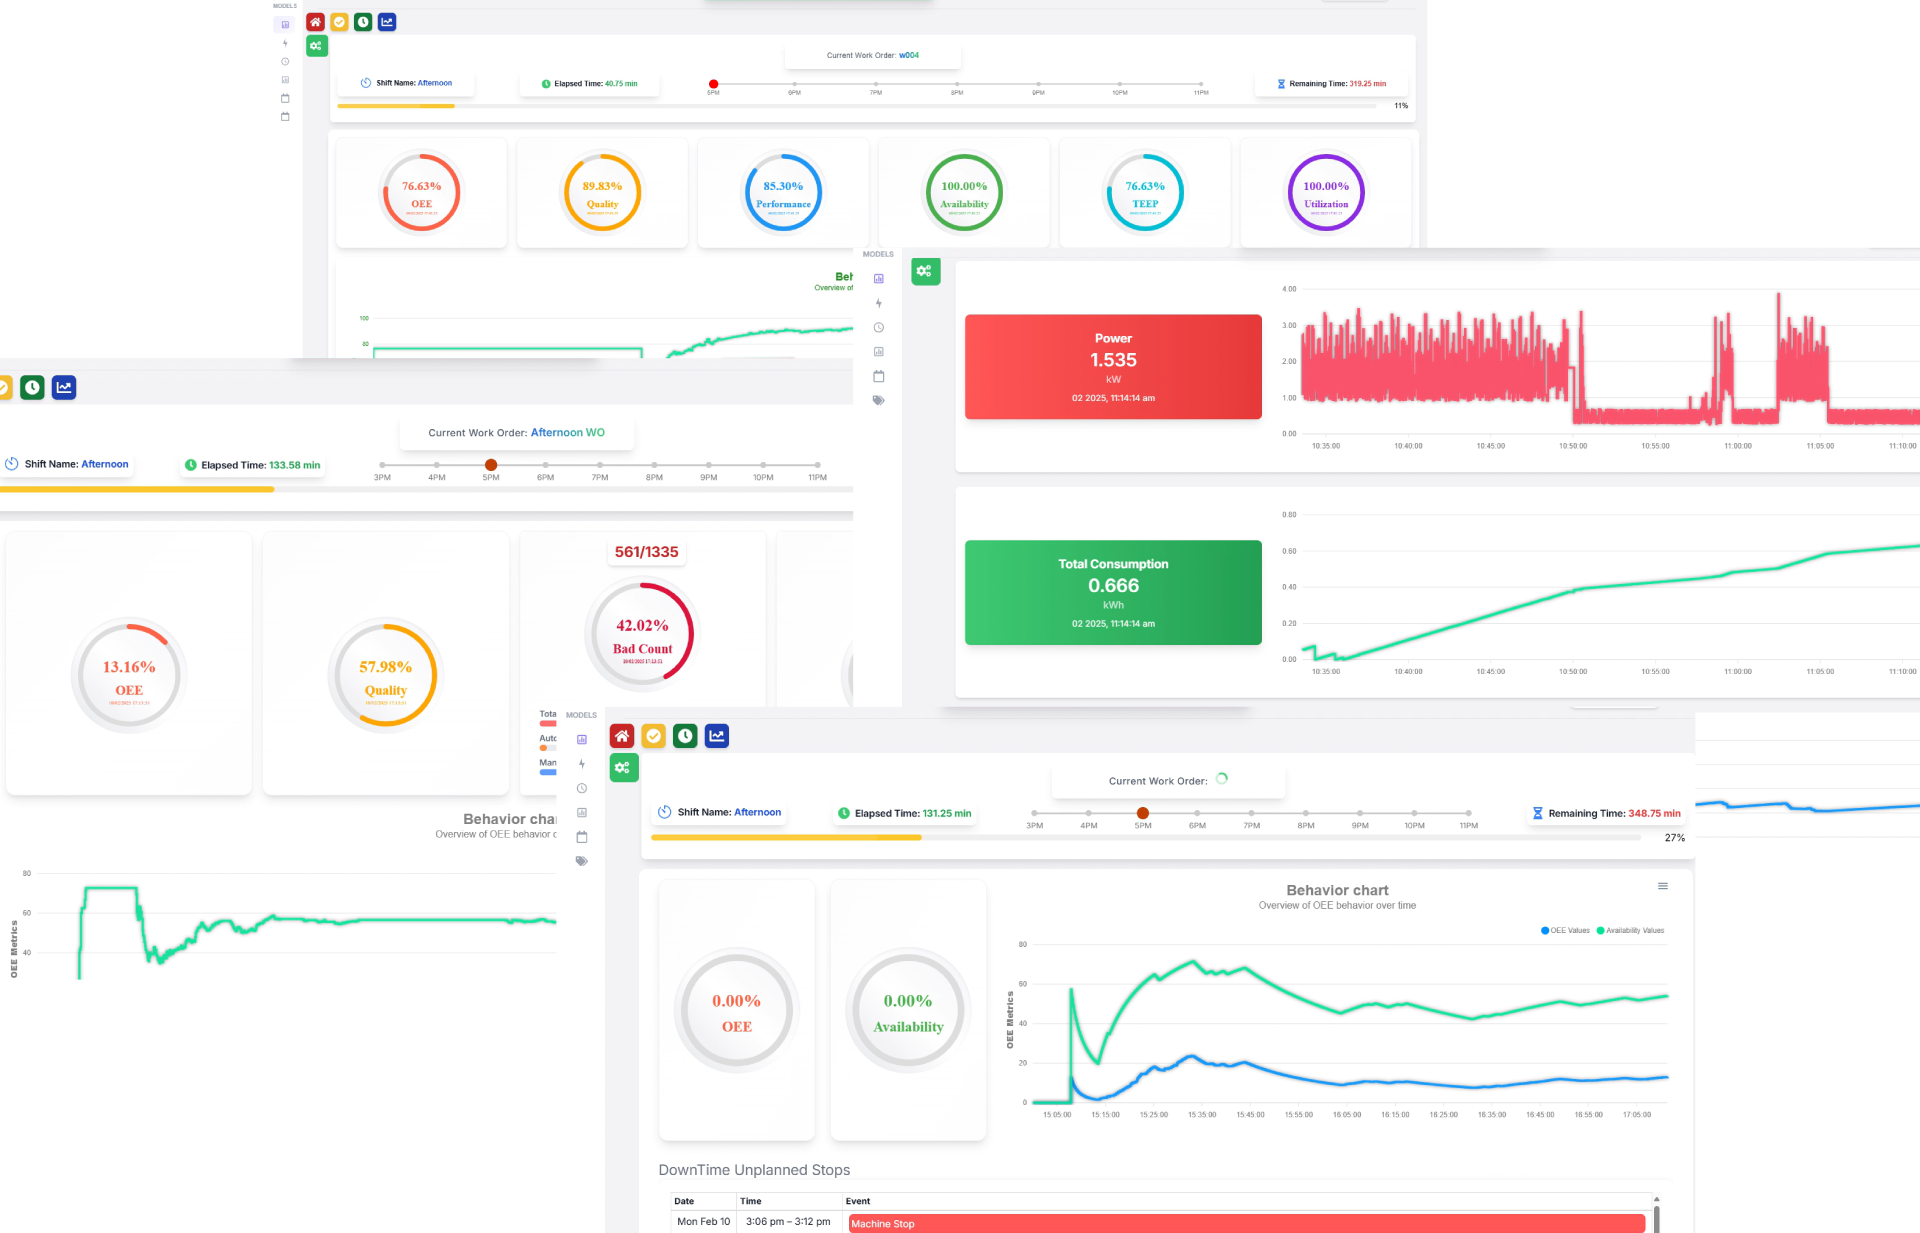
Task: Select the calendar sidebar icon in the Power panel
Action: point(879,376)
